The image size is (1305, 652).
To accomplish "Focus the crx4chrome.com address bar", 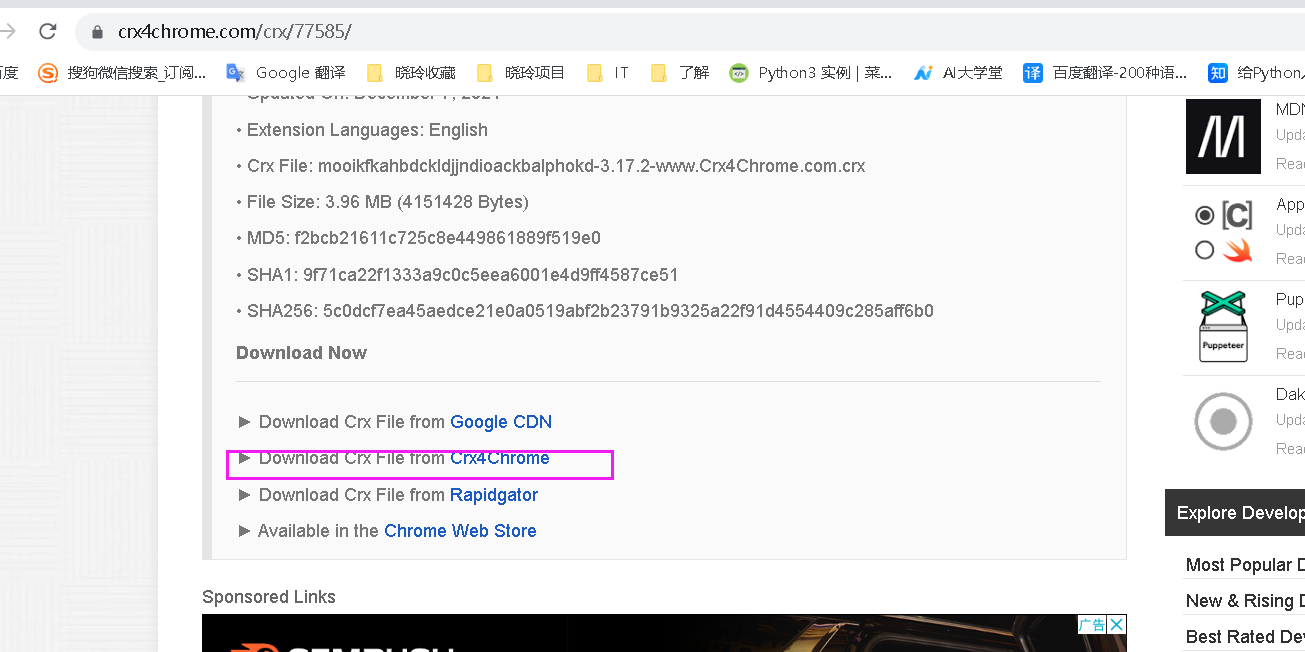I will tap(690, 31).
